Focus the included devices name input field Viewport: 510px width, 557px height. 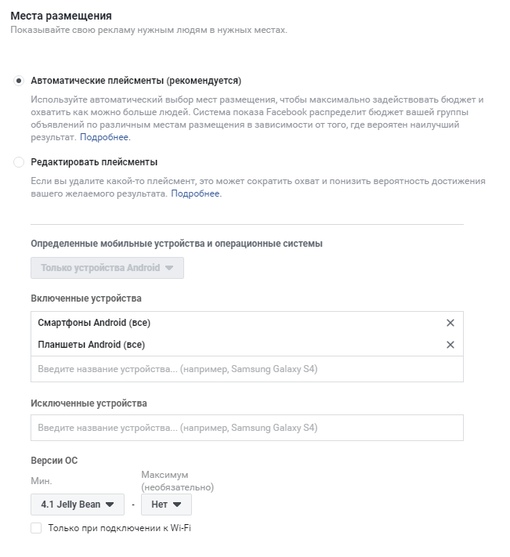click(247, 369)
